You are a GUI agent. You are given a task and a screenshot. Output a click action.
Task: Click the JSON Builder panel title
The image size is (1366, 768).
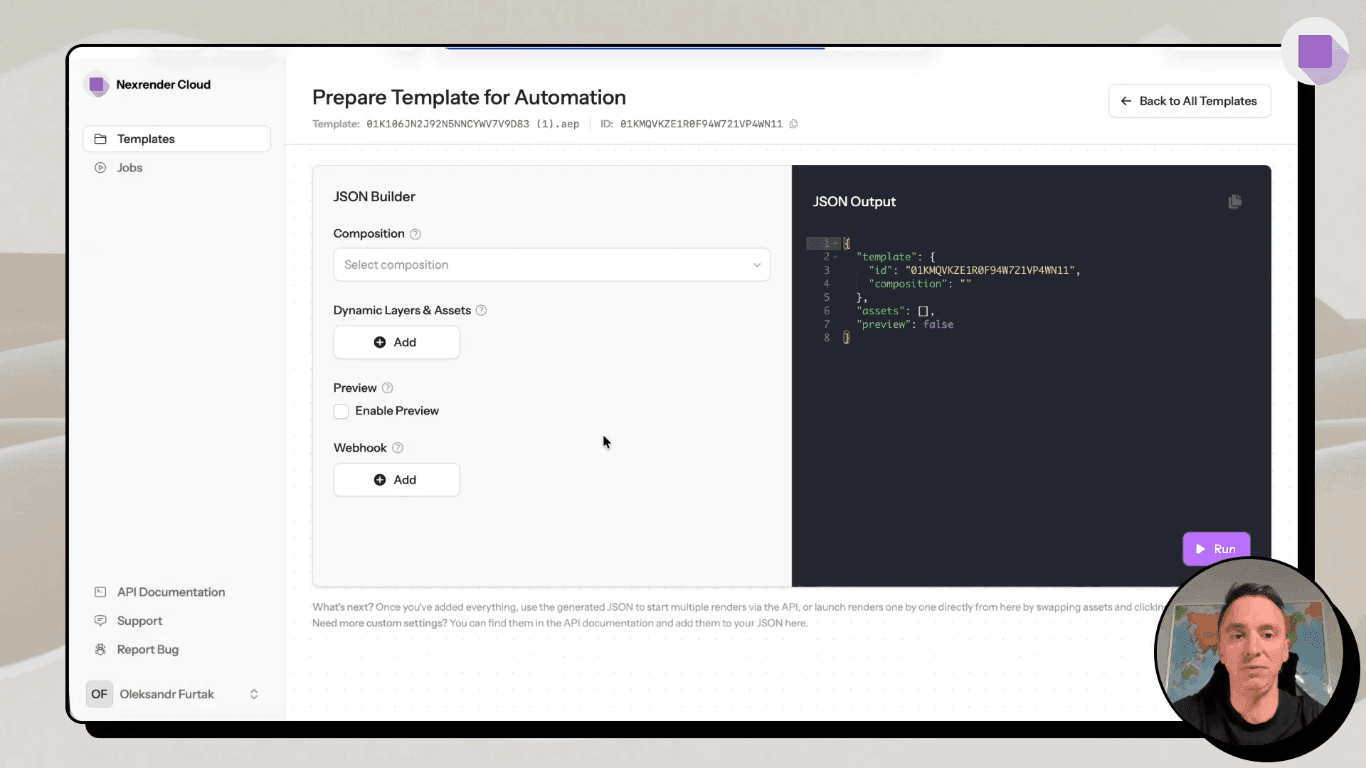tap(374, 197)
